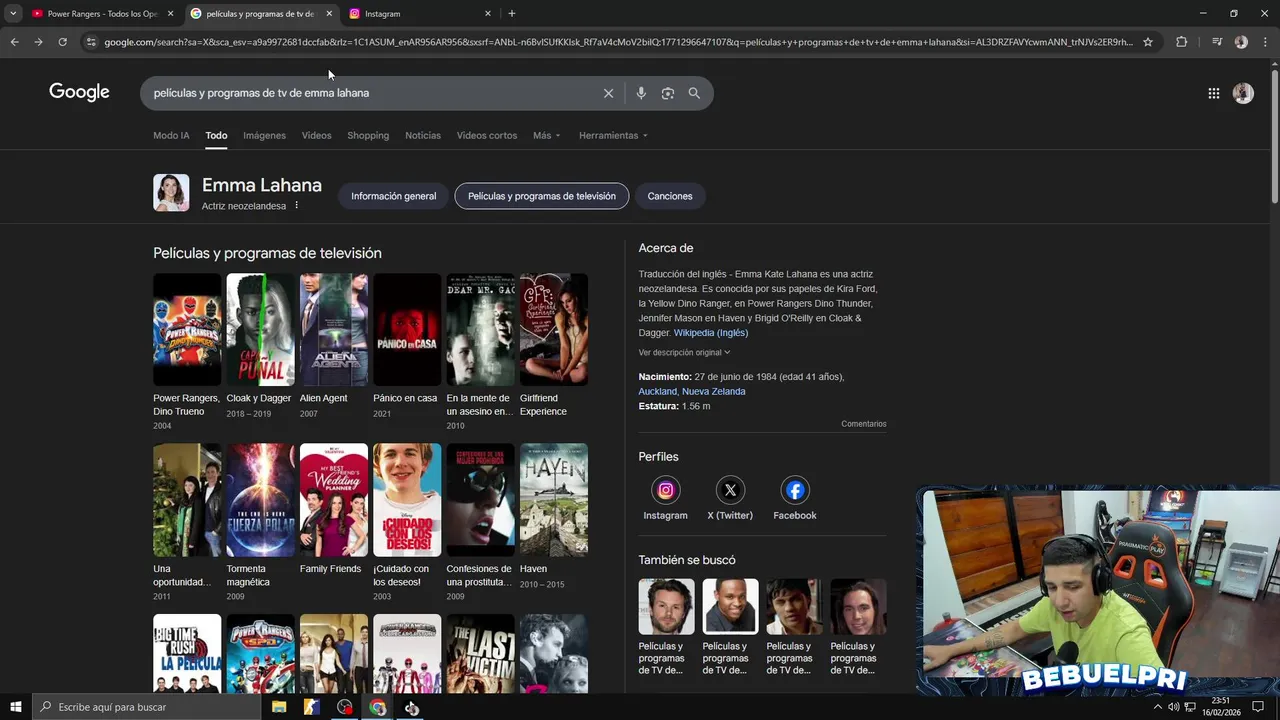Open Chrome extensions menu
Image resolution: width=1280 pixels, height=720 pixels.
[x=1181, y=42]
